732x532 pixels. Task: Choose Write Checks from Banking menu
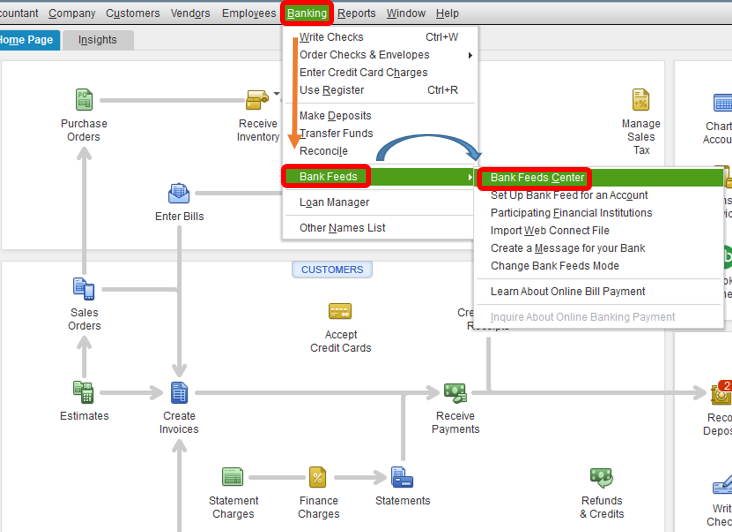(379, 37)
